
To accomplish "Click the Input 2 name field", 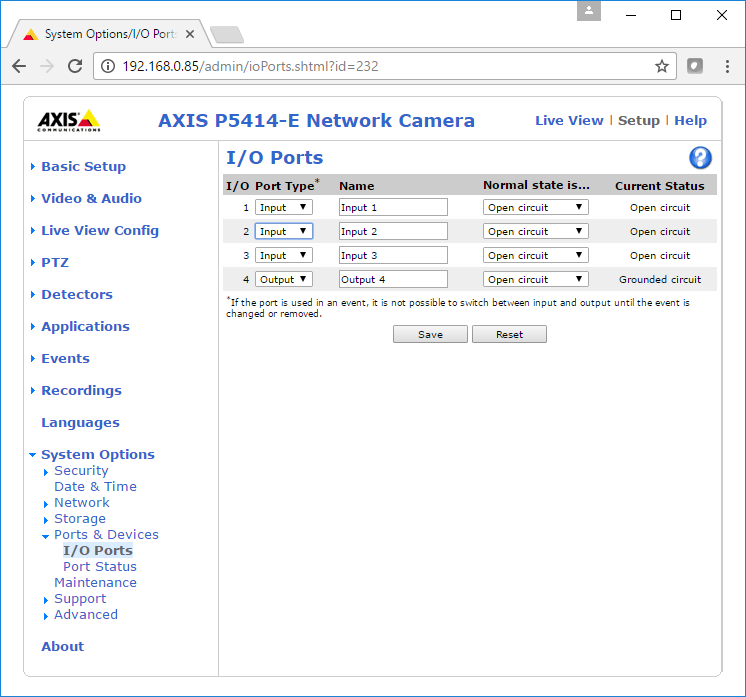I will 393,231.
